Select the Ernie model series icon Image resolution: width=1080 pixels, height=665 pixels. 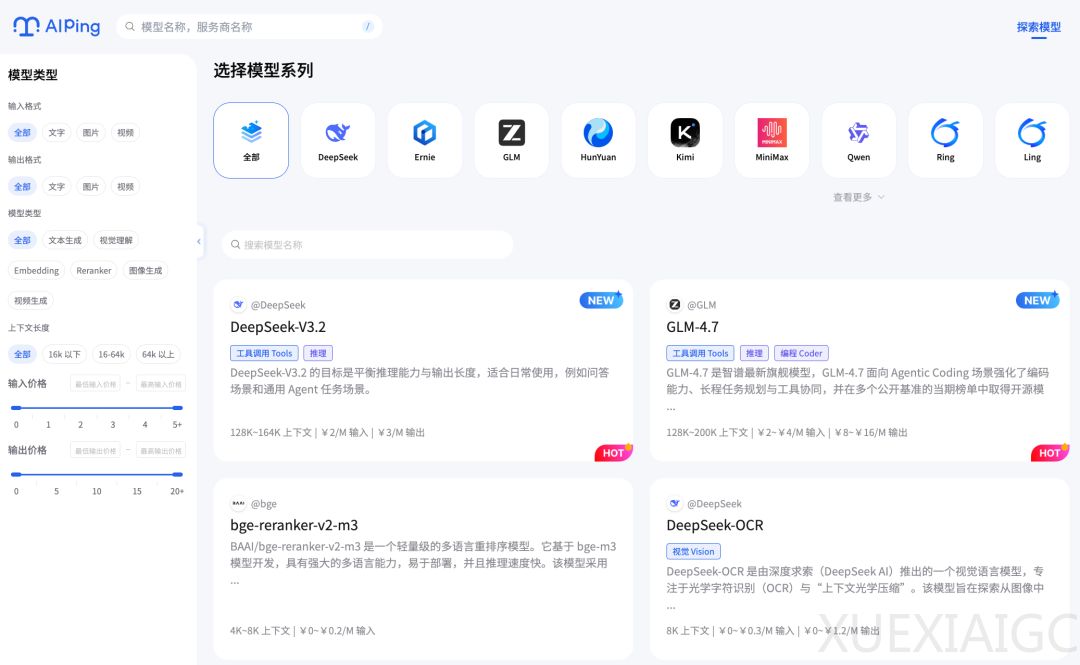424,139
